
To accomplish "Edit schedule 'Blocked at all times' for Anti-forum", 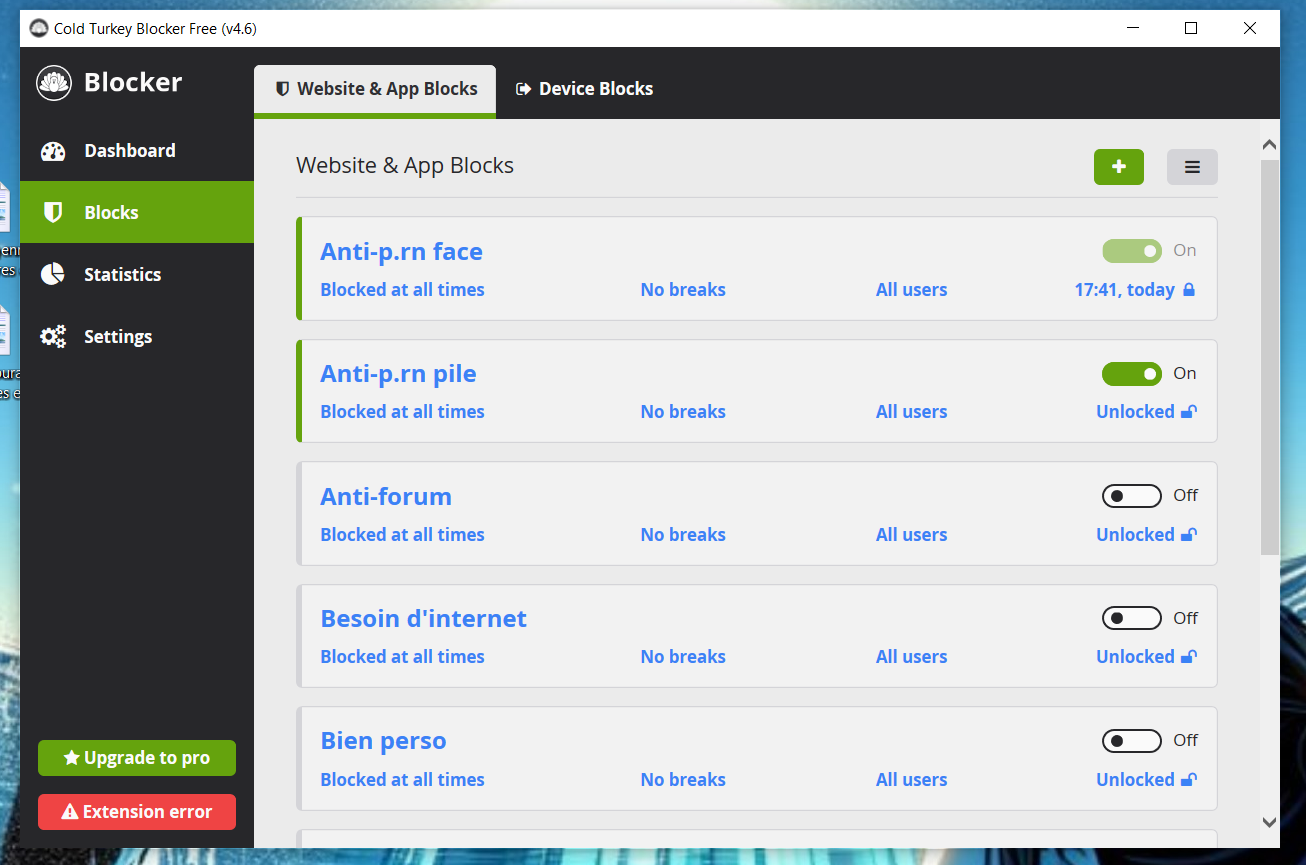I will [402, 535].
